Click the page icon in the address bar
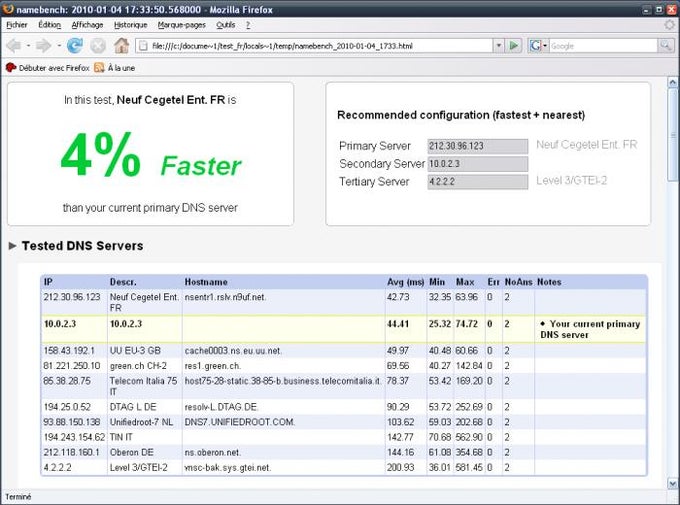 coord(144,46)
